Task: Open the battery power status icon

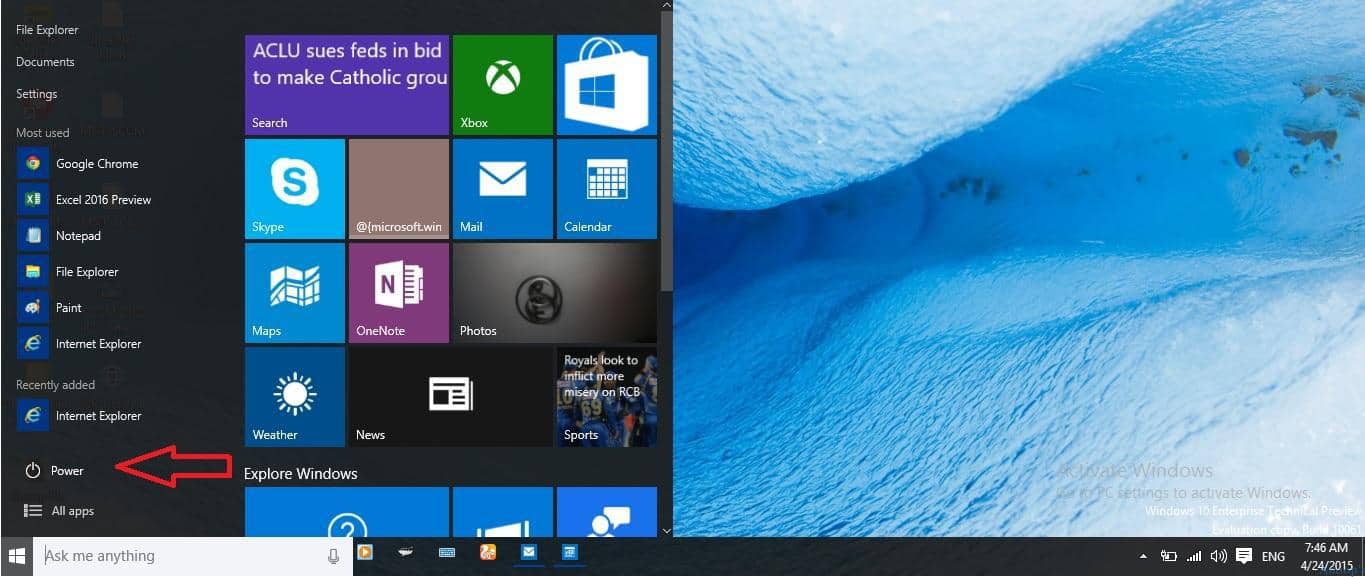Action: [x=1168, y=556]
